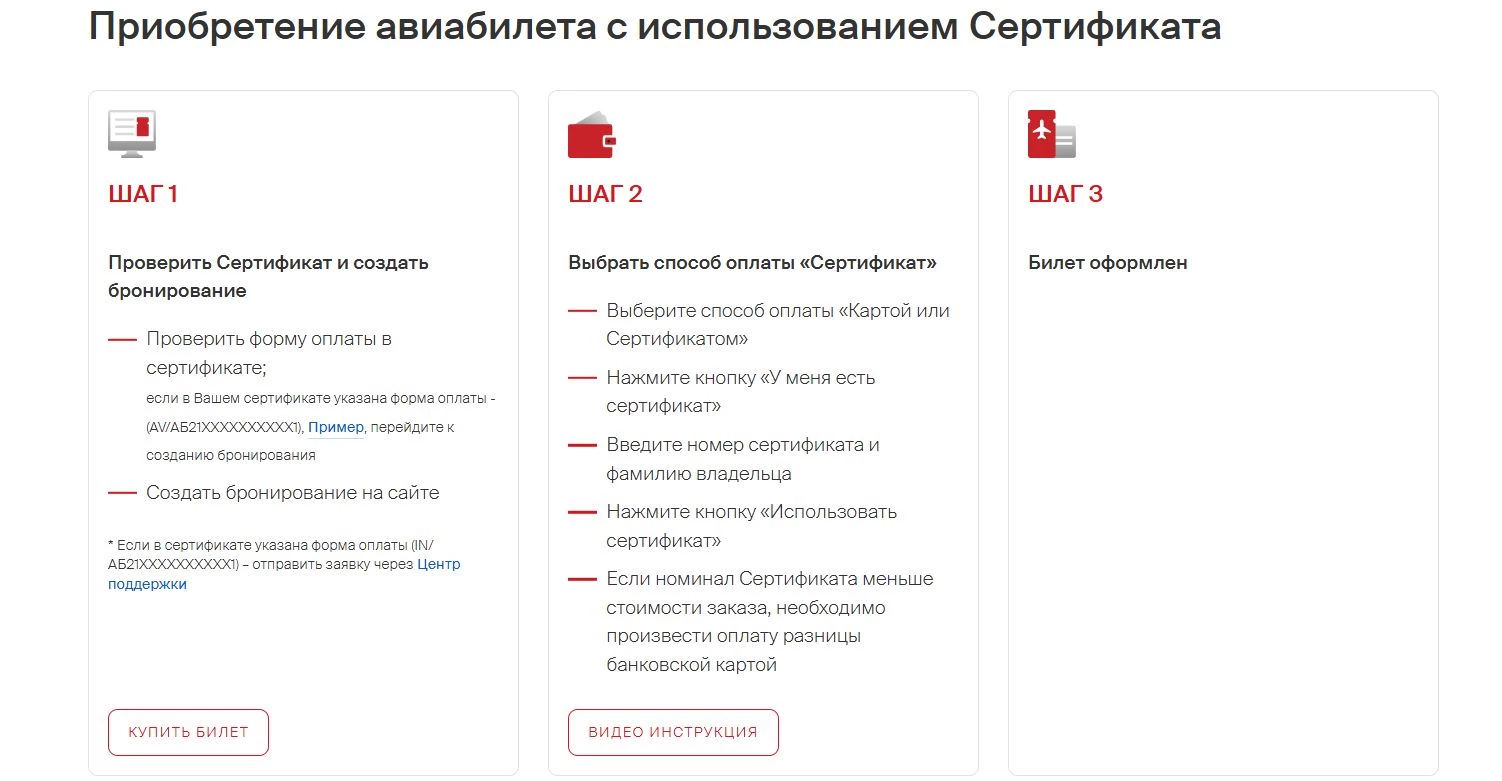Click the «Создать бронирование на сайте» list item
This screenshot has height=781, width=1502.
click(292, 492)
